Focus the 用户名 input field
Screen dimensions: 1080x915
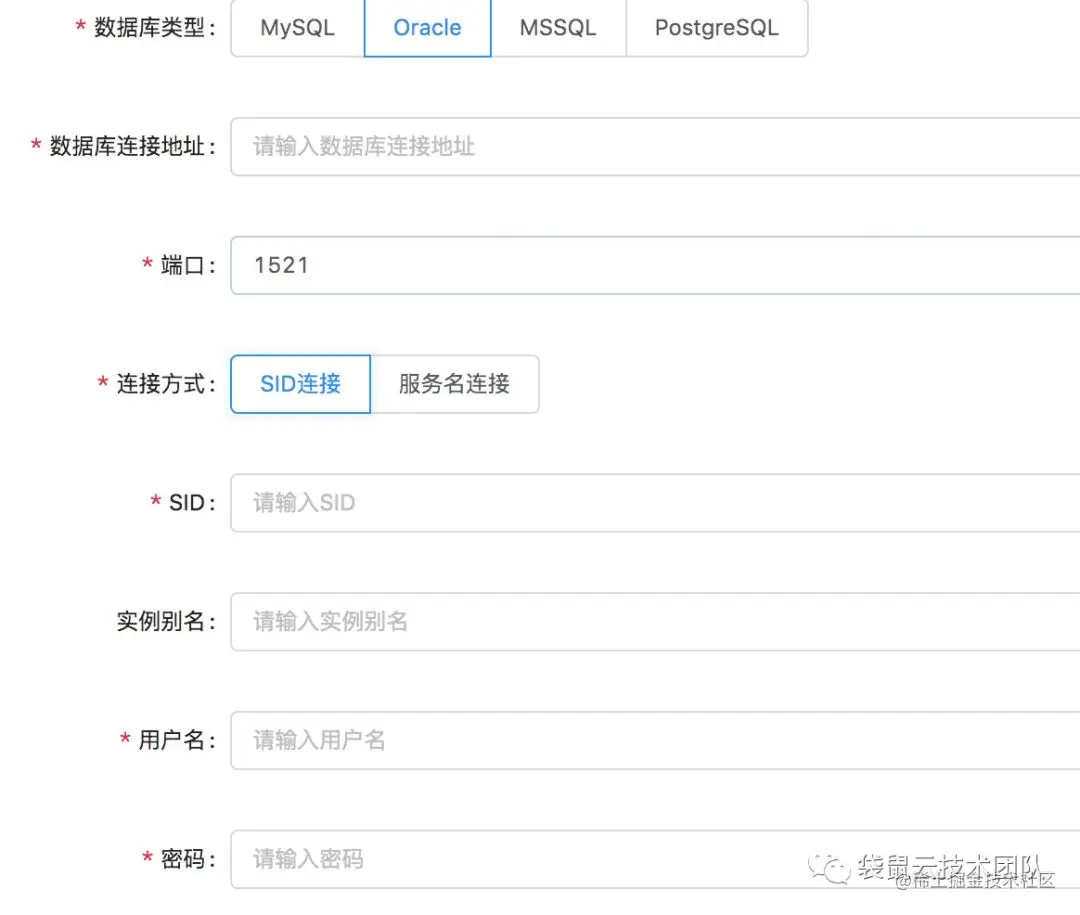655,740
